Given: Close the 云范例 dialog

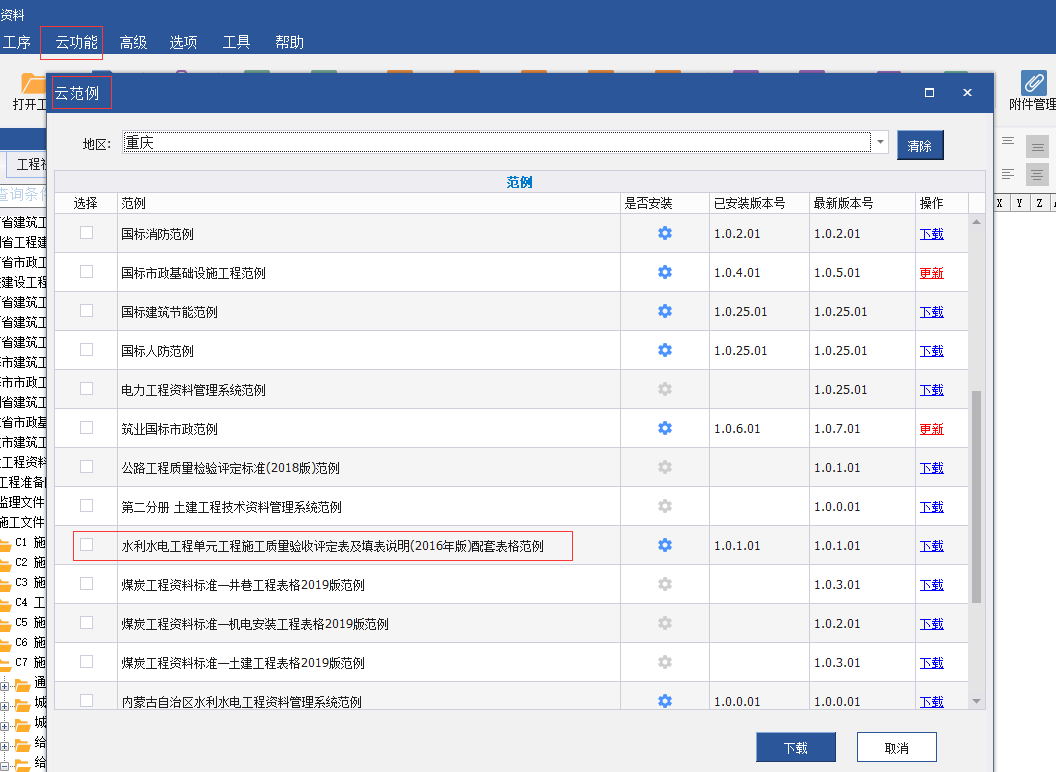Looking at the screenshot, I should coord(967,92).
